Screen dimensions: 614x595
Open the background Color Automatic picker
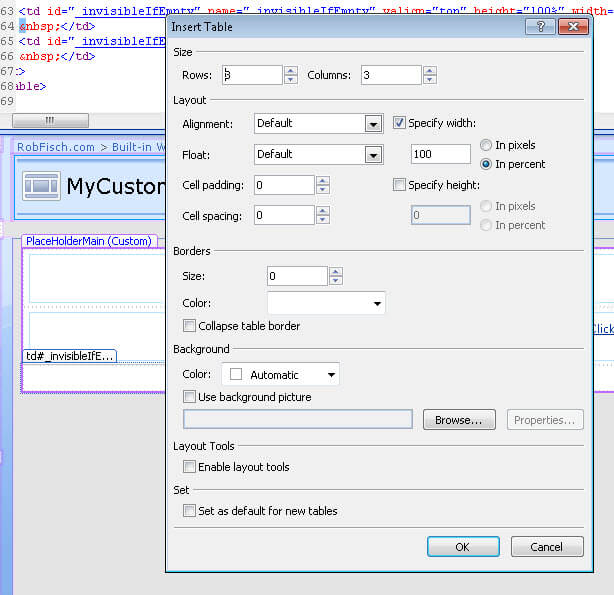pyautogui.click(x=331, y=375)
